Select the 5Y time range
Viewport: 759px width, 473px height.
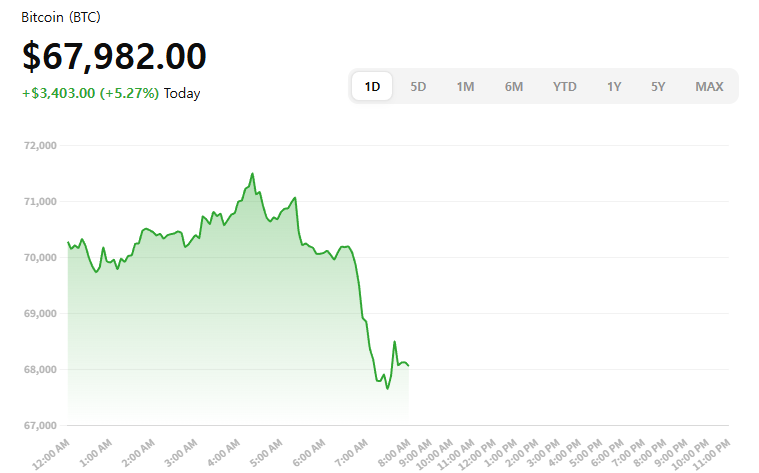click(658, 86)
